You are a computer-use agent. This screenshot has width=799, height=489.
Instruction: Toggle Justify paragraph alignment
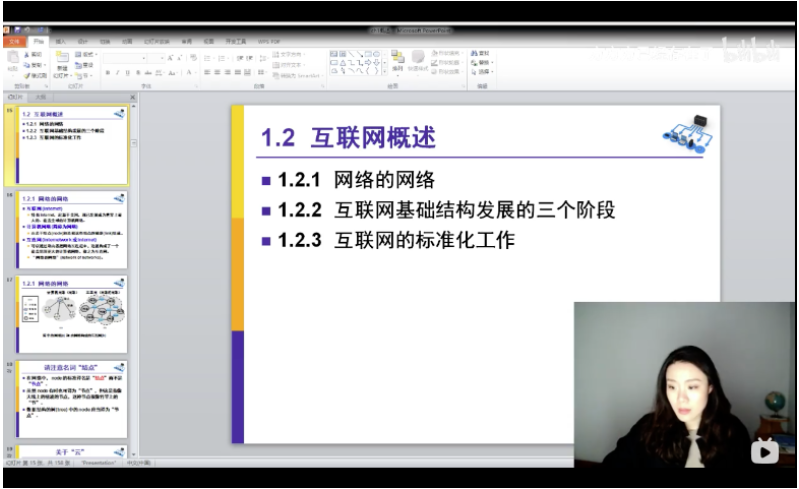(237, 72)
